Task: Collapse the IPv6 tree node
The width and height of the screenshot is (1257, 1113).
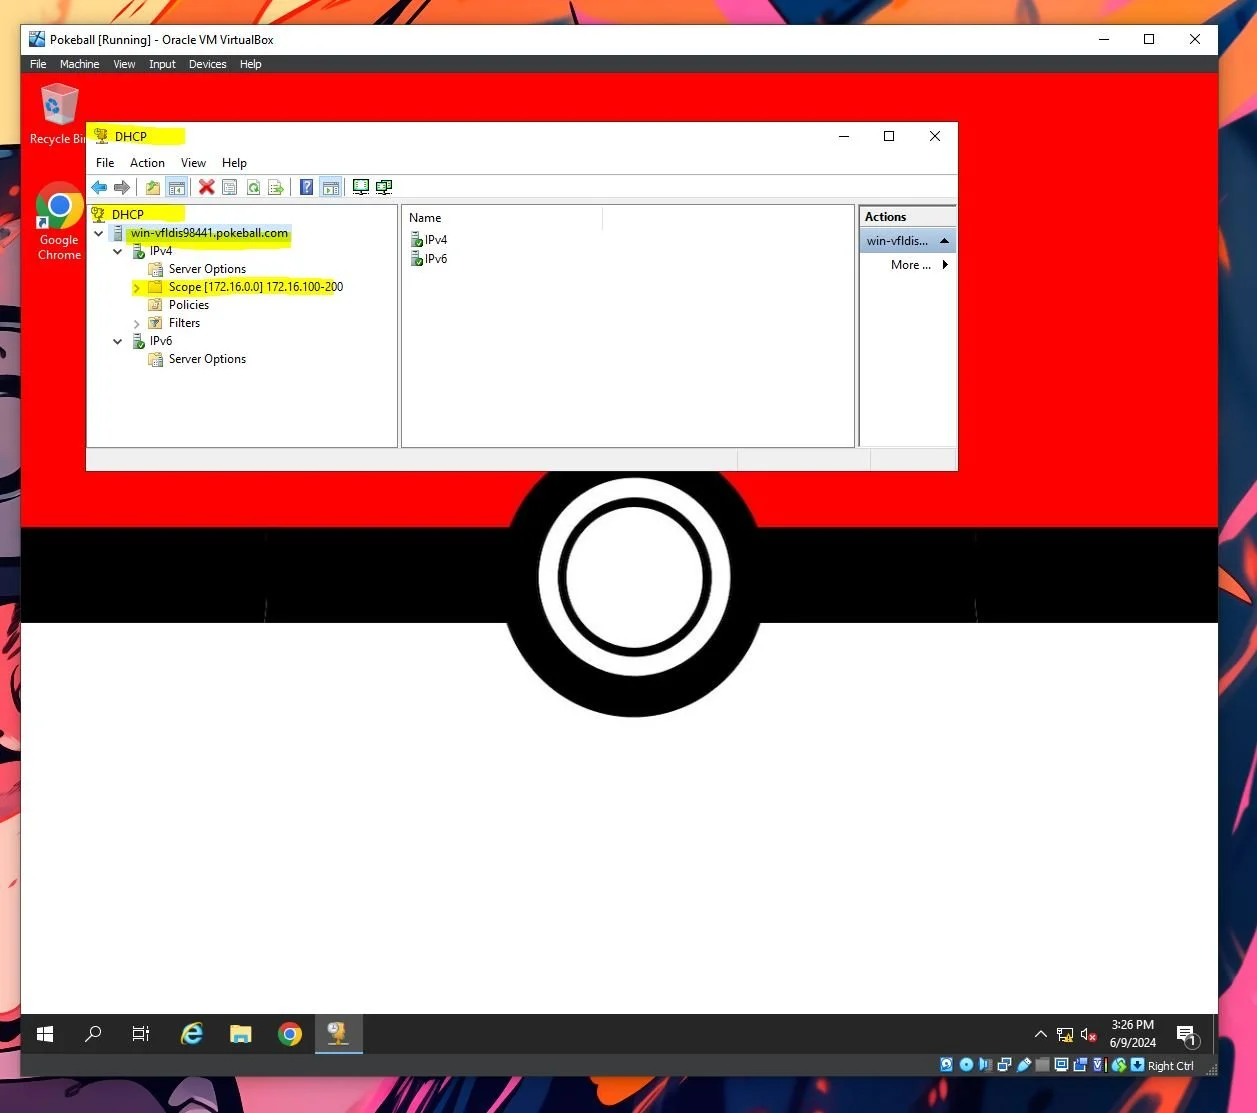Action: 118,341
